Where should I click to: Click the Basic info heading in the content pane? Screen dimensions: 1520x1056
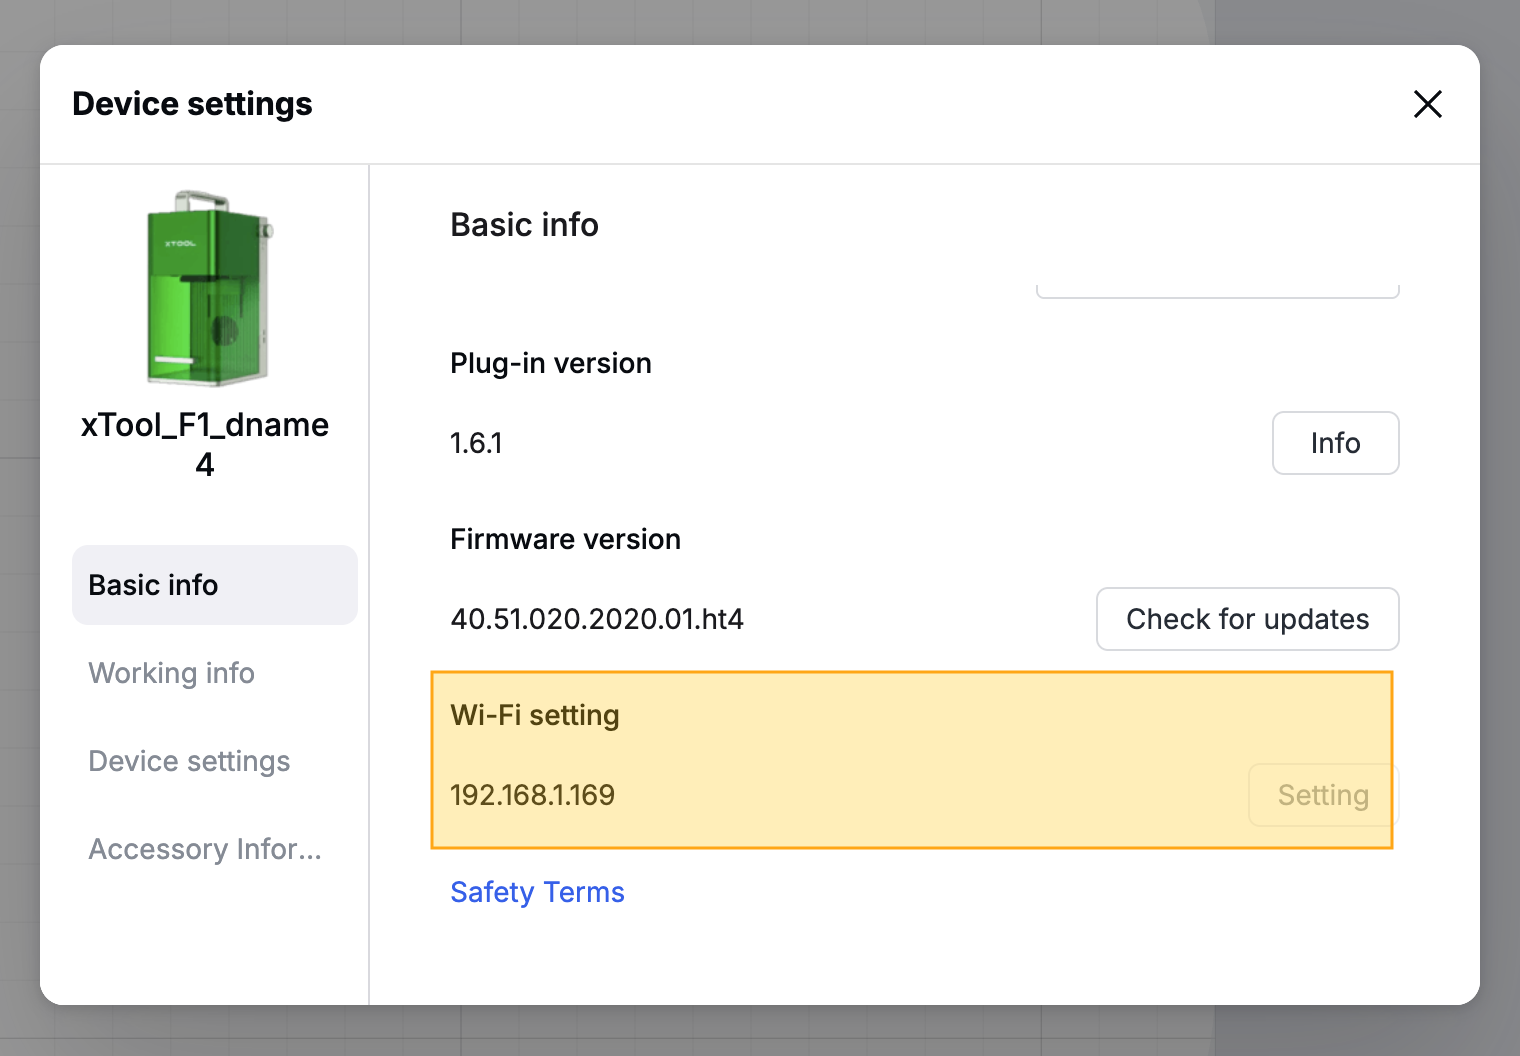pyautogui.click(x=524, y=225)
